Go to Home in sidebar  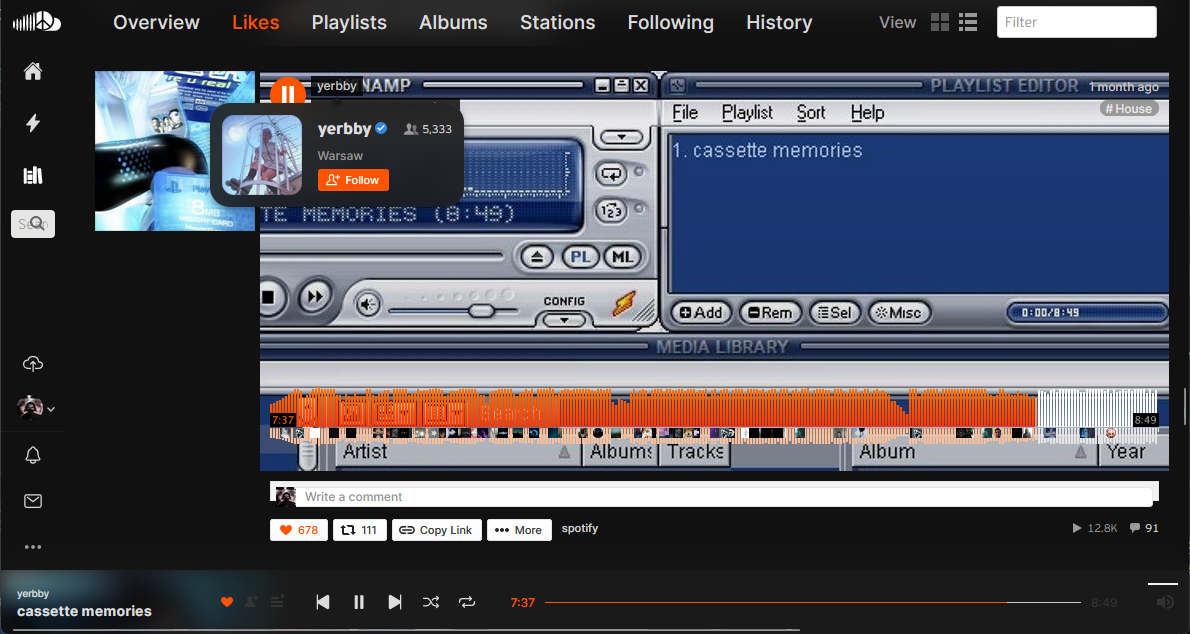[33, 71]
